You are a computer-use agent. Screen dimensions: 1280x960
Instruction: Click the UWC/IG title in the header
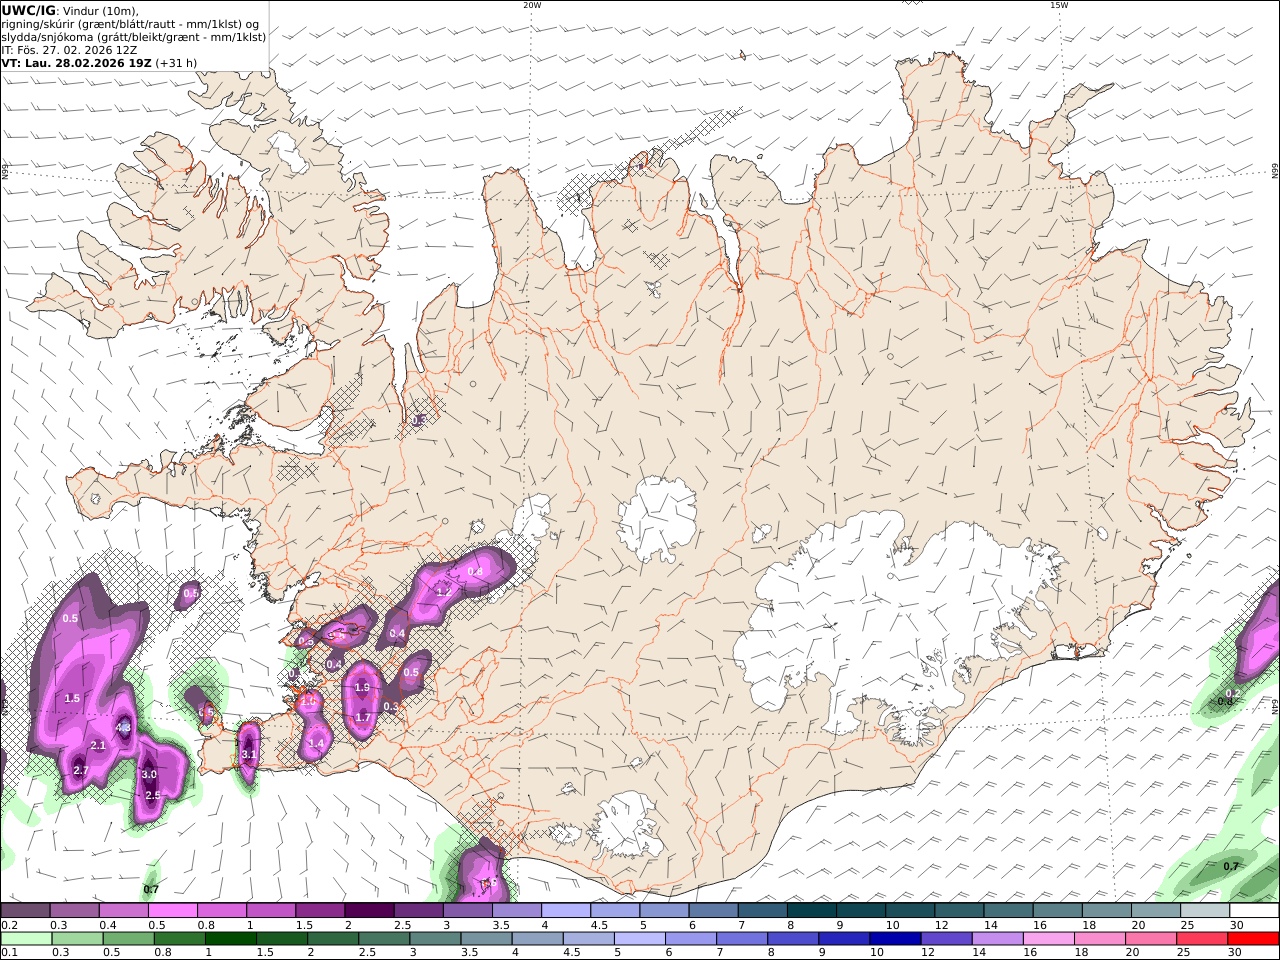point(29,10)
